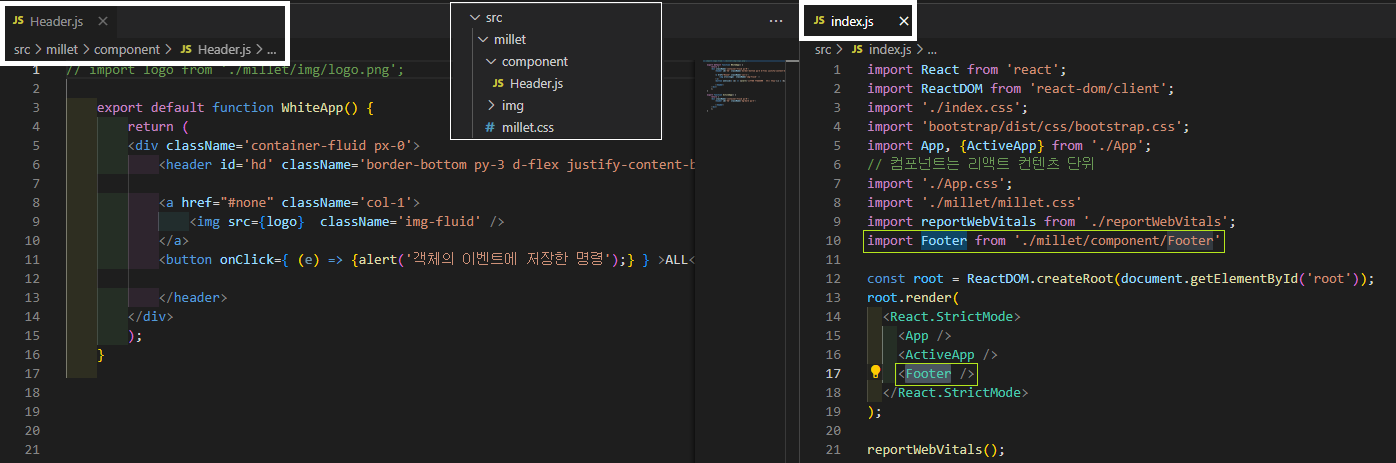Select the index.js editor tab
The image size is (1396, 463).
(x=852, y=21)
